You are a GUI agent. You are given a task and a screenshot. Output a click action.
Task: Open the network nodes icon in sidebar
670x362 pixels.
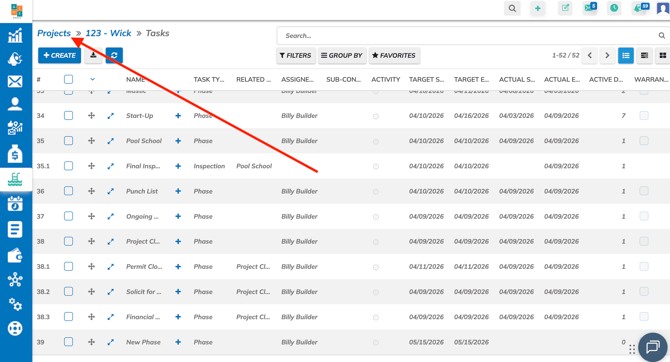coord(15,280)
